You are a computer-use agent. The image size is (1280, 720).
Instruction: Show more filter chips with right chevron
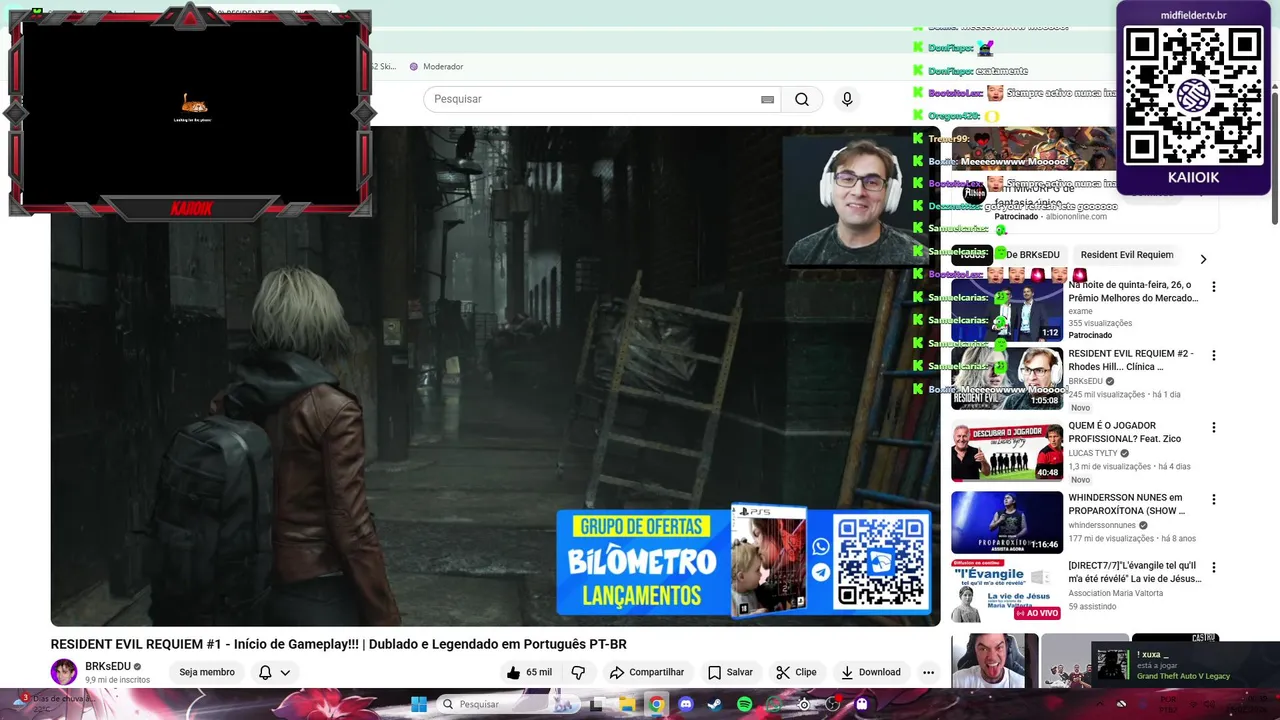(1203, 259)
